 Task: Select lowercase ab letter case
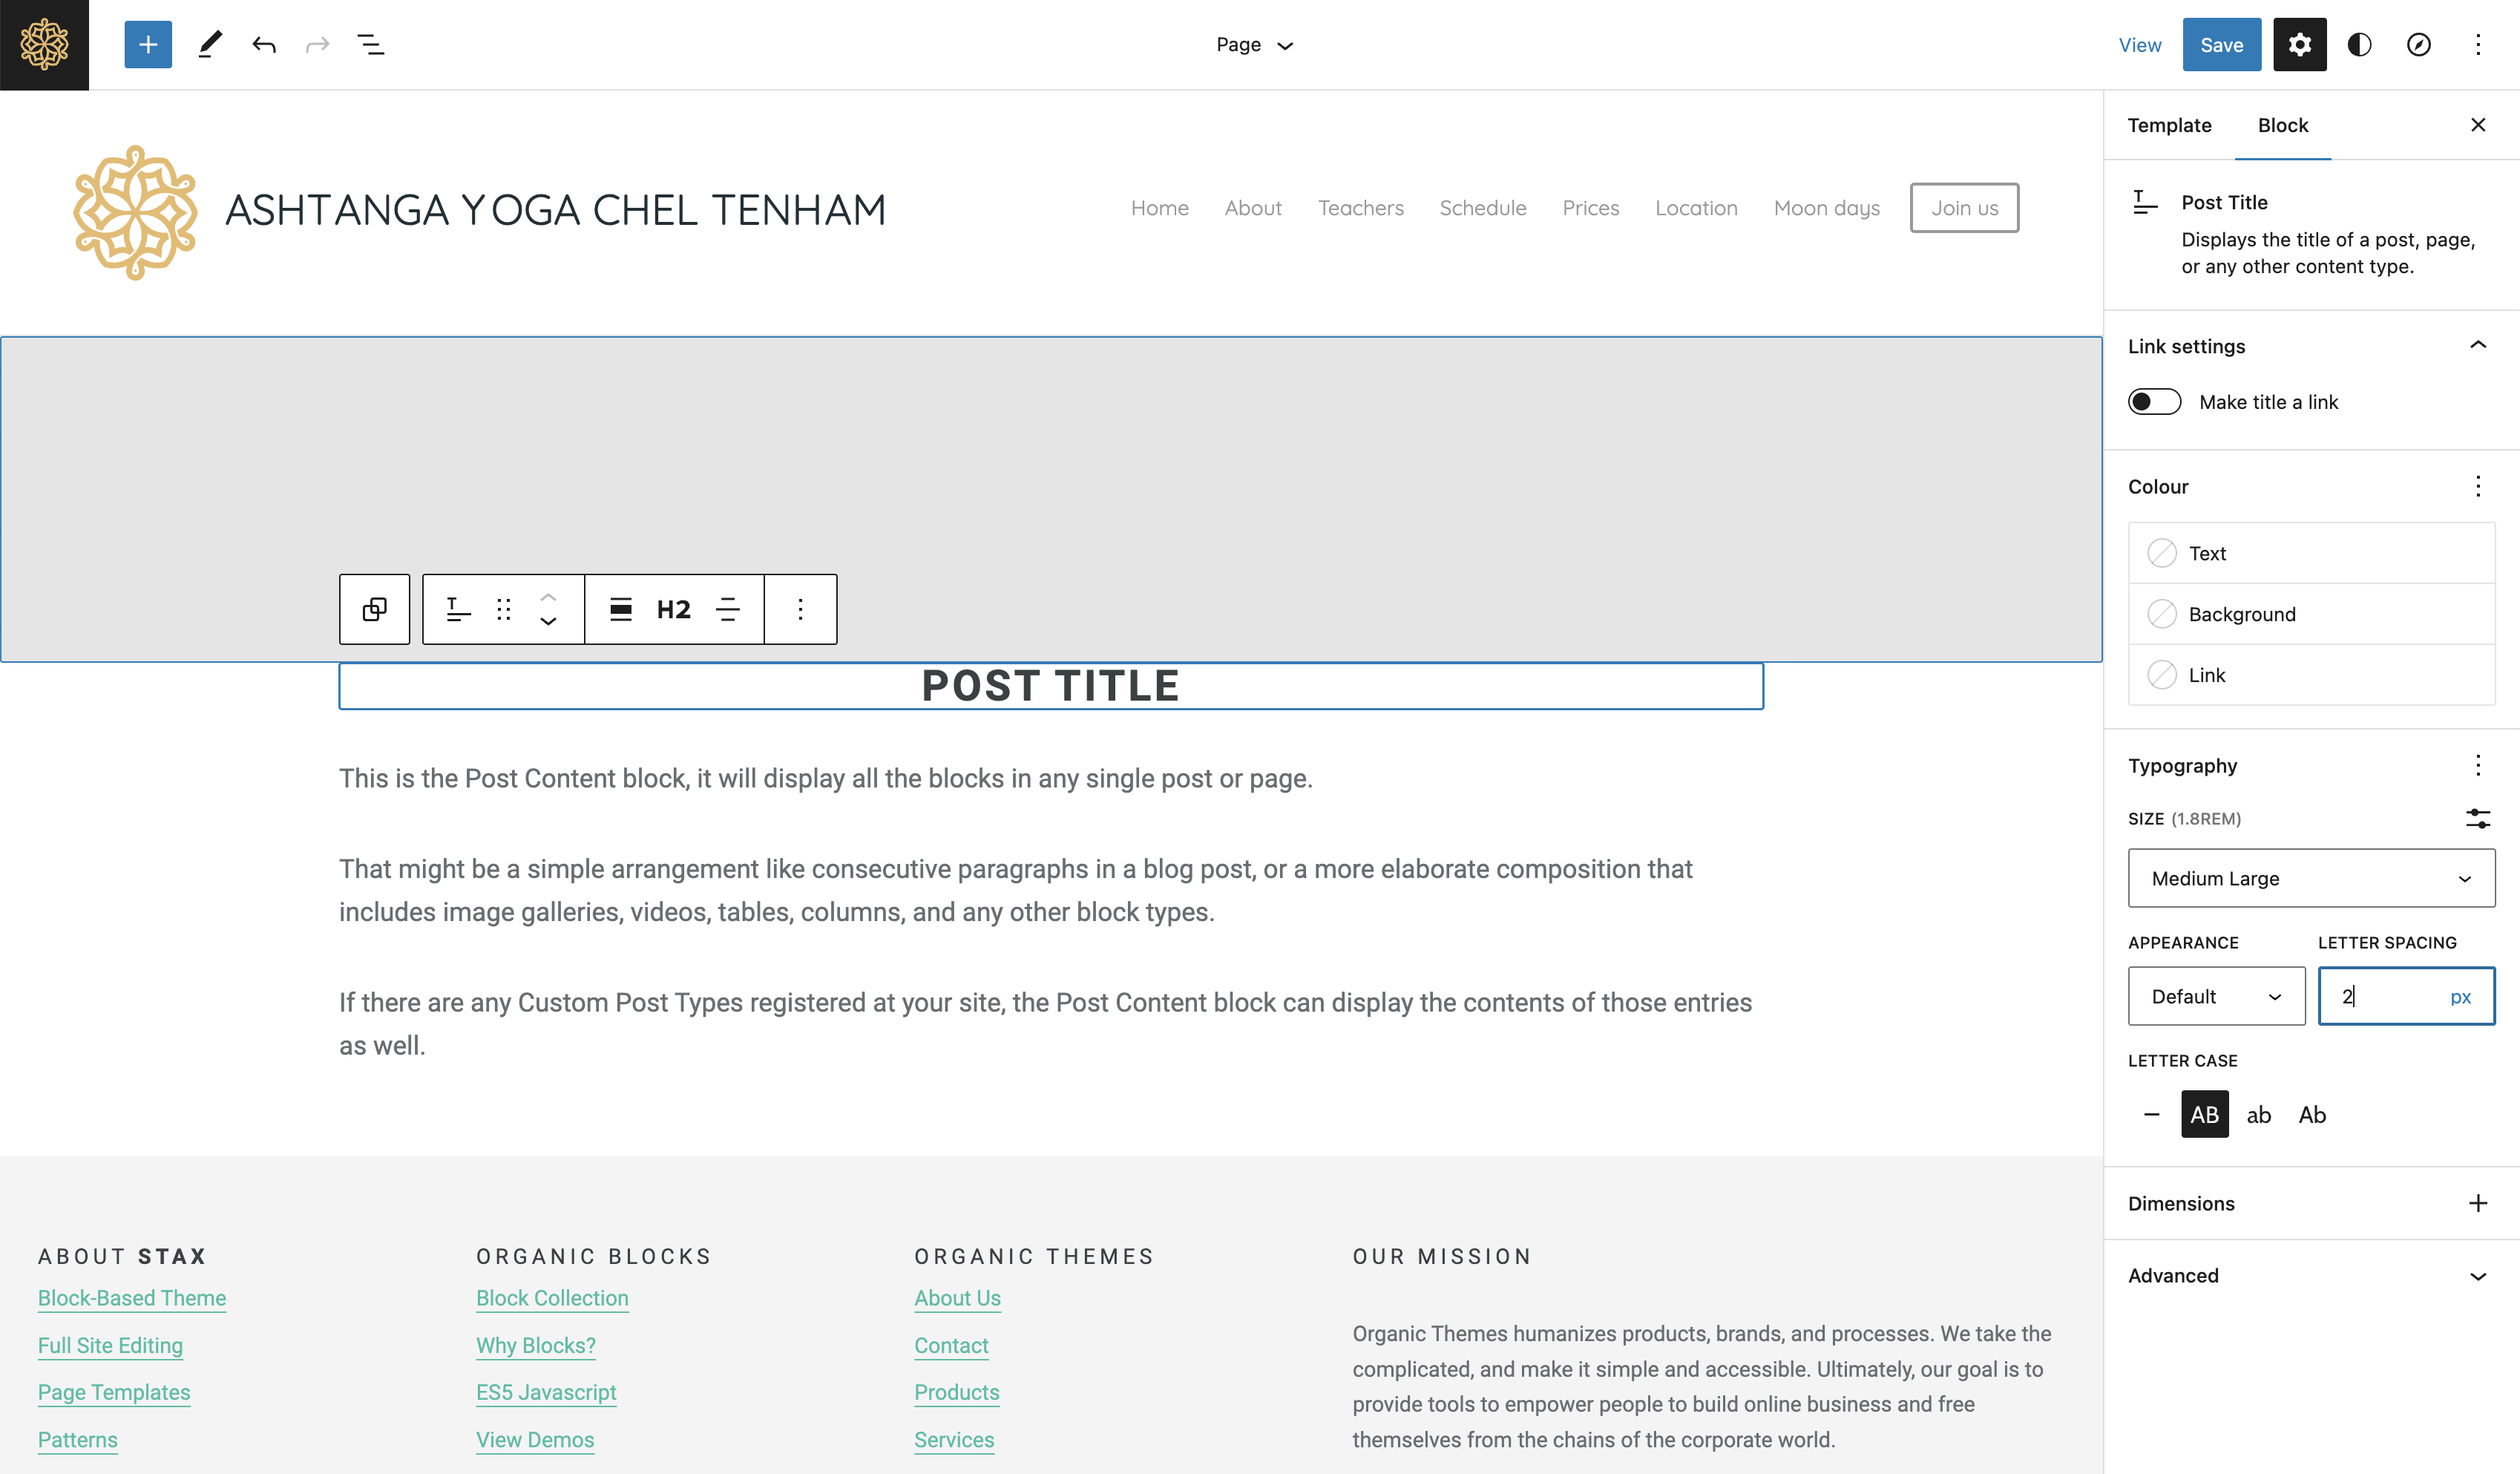2259,1114
